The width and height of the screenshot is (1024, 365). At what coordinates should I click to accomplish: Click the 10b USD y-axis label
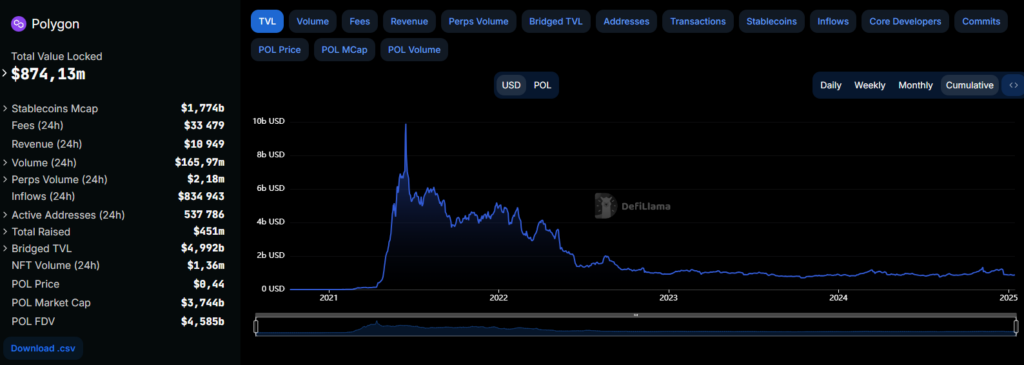click(x=268, y=121)
